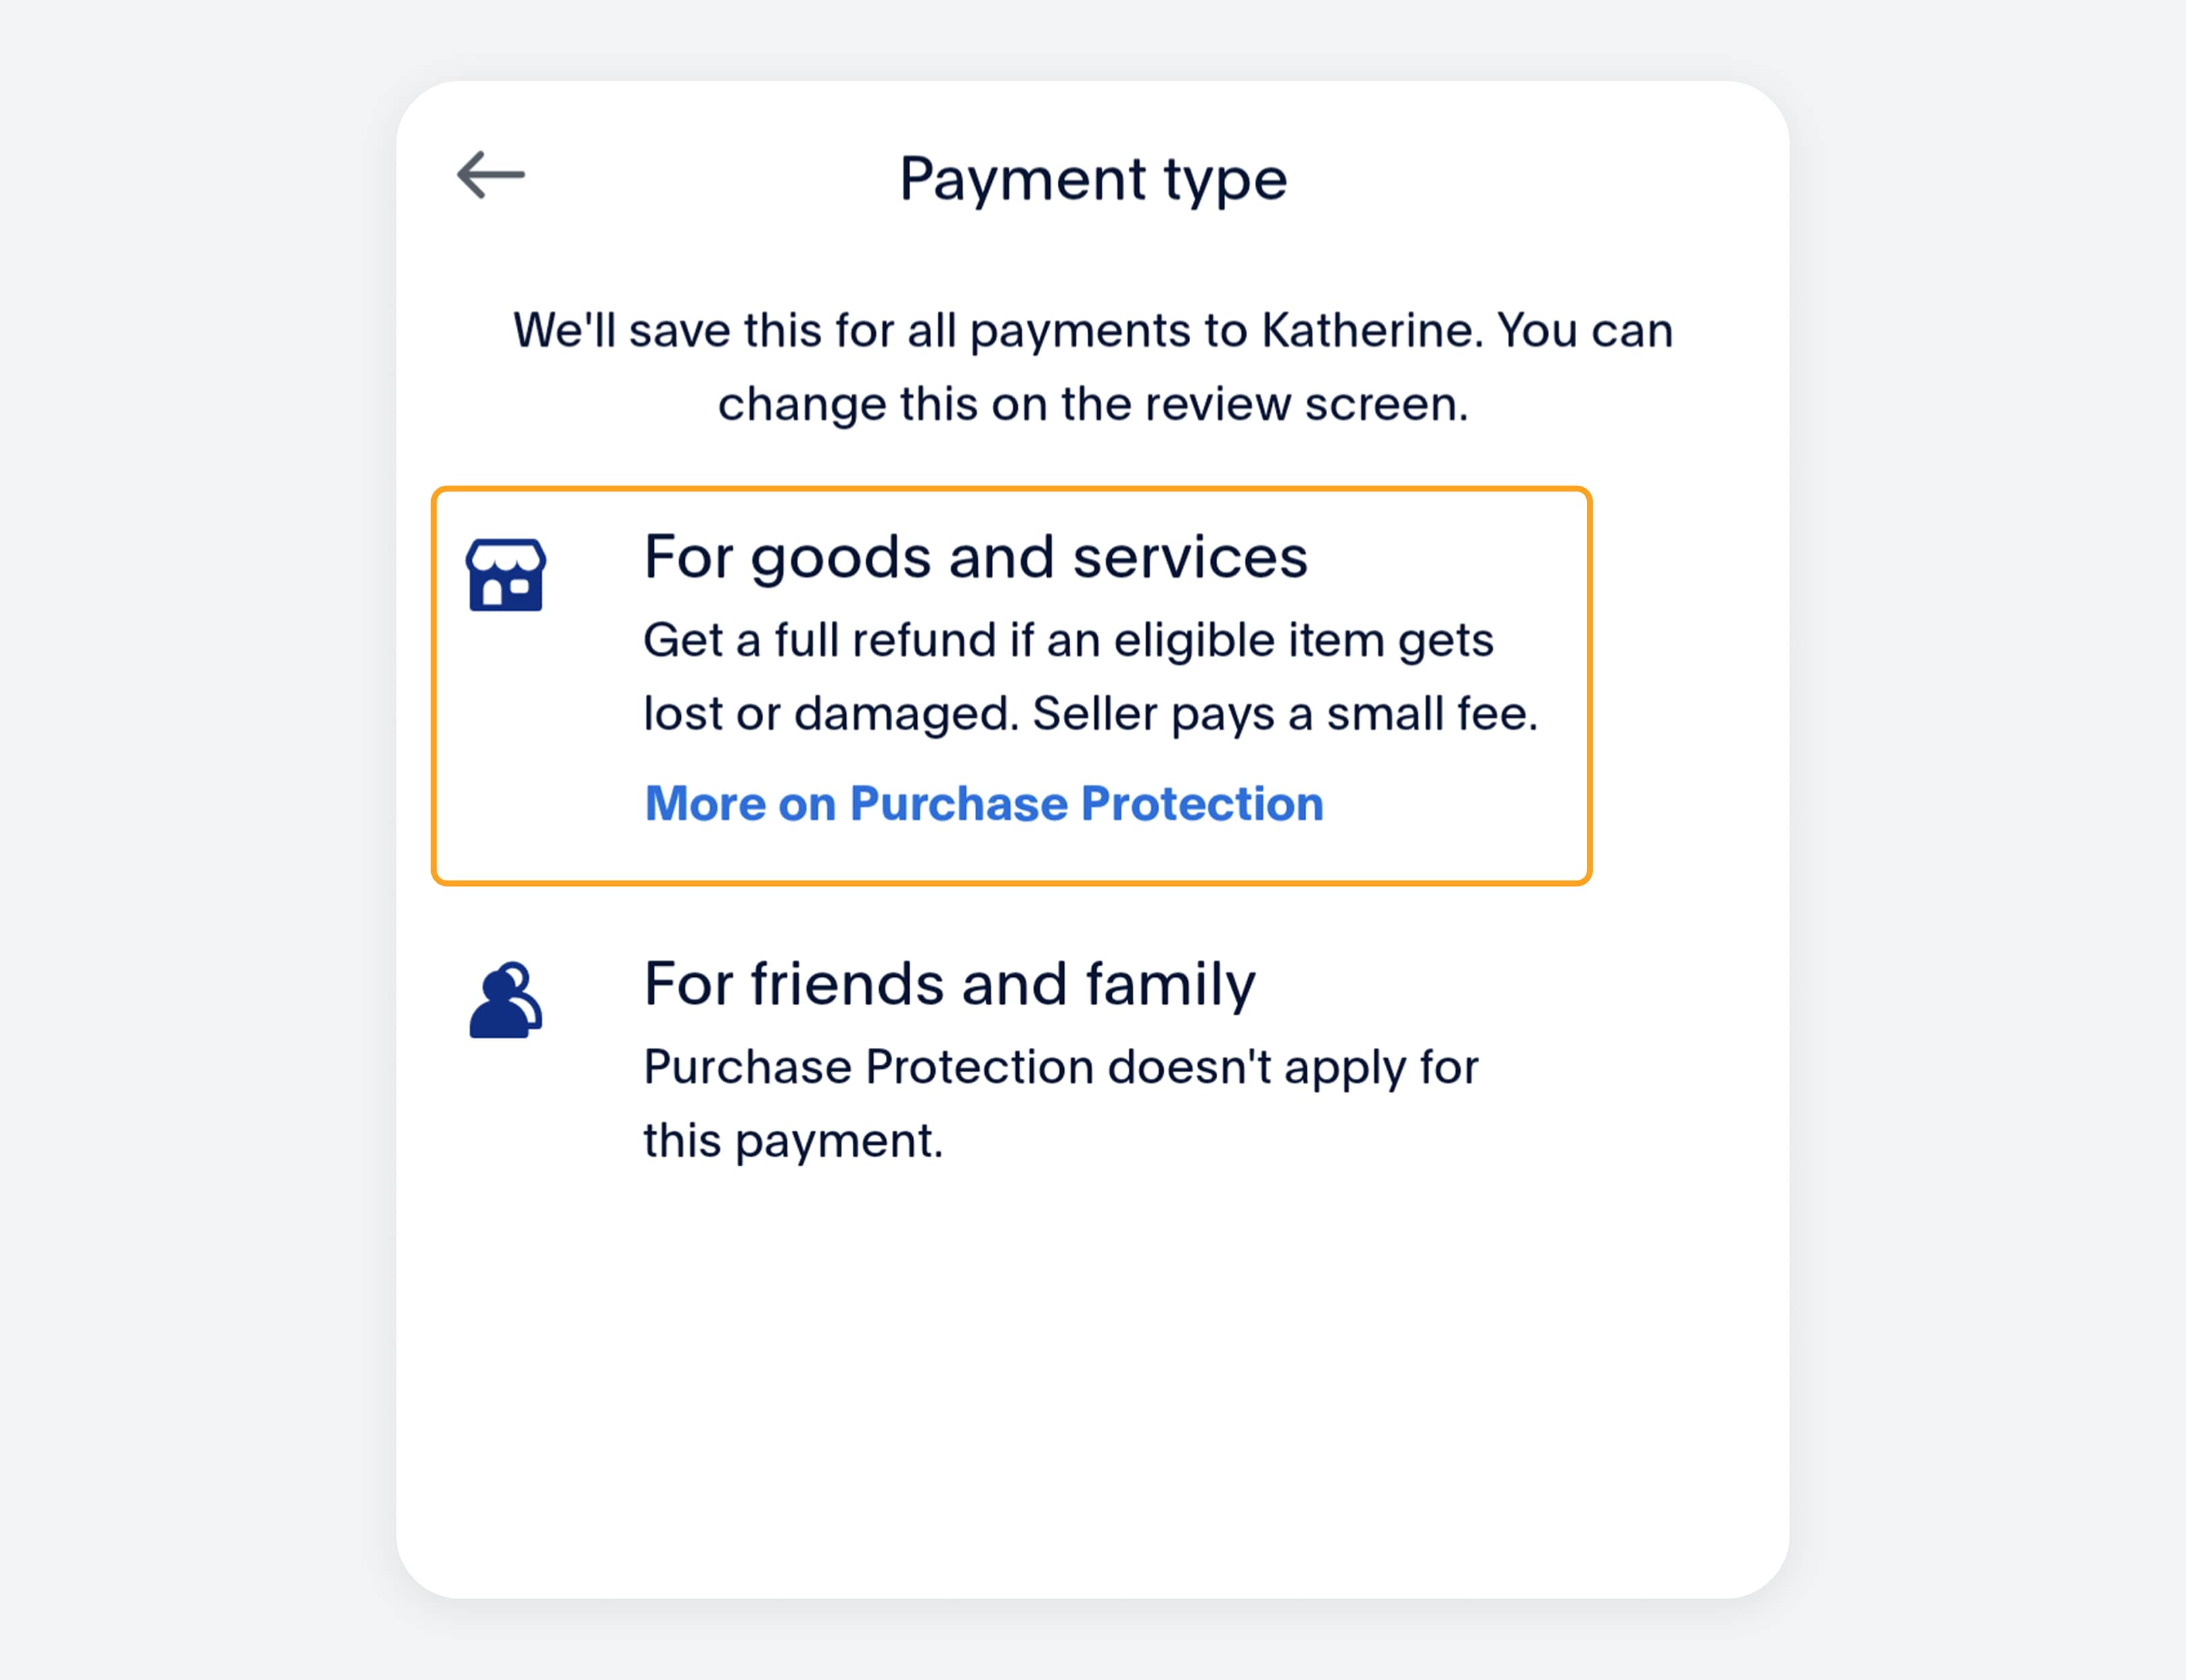The width and height of the screenshot is (2186, 1680).
Task: Click the words "eligible item gets"
Action: (1303, 641)
